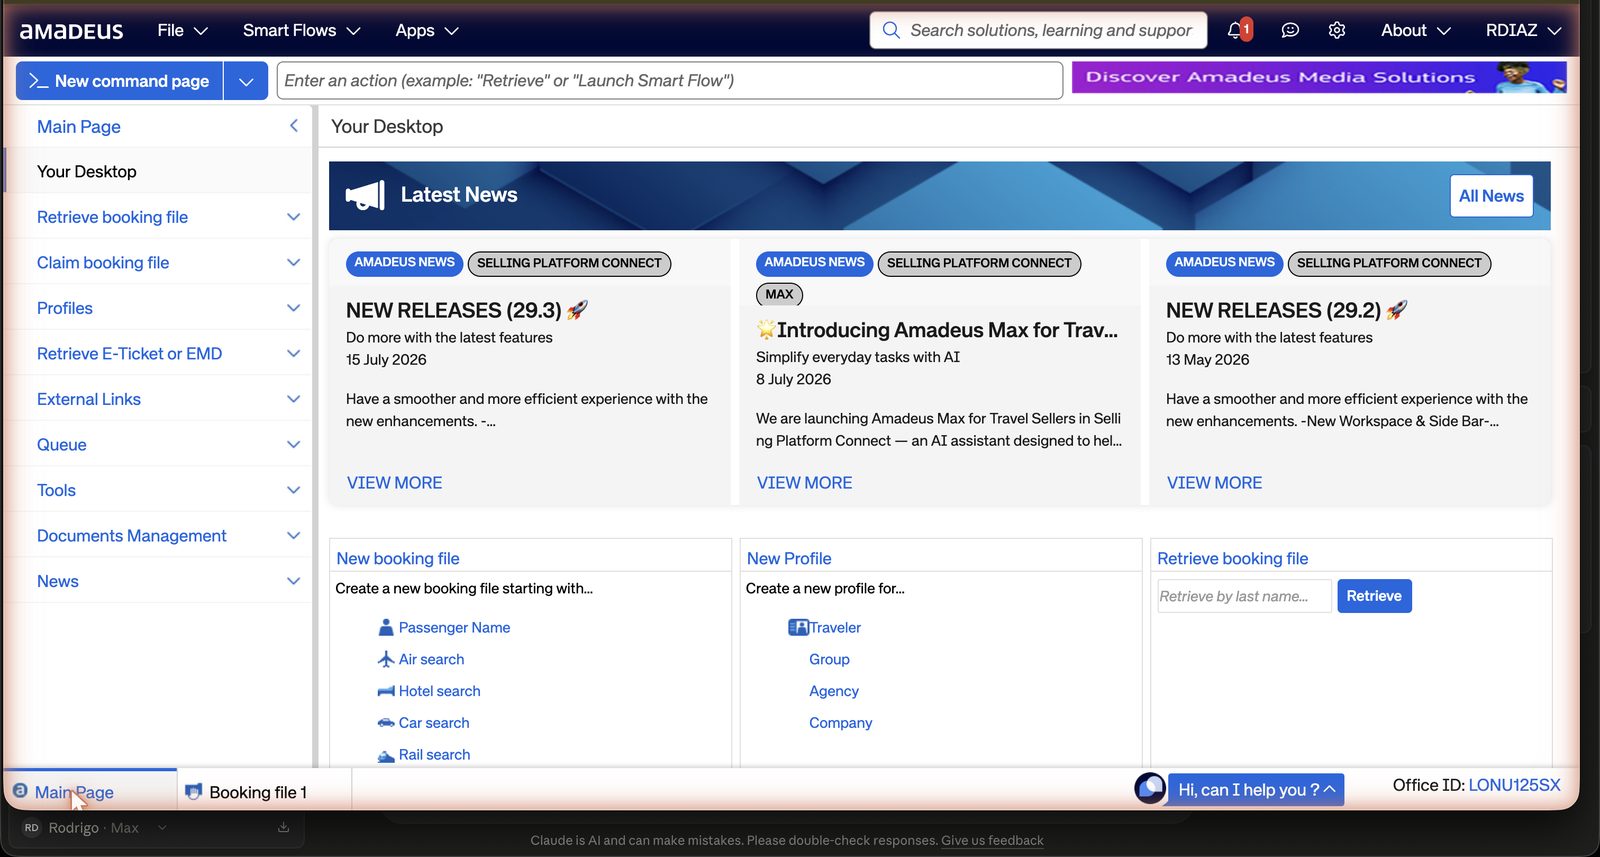Click VIEW MORE for Amadeus Max news
The height and width of the screenshot is (857, 1600).
(804, 483)
